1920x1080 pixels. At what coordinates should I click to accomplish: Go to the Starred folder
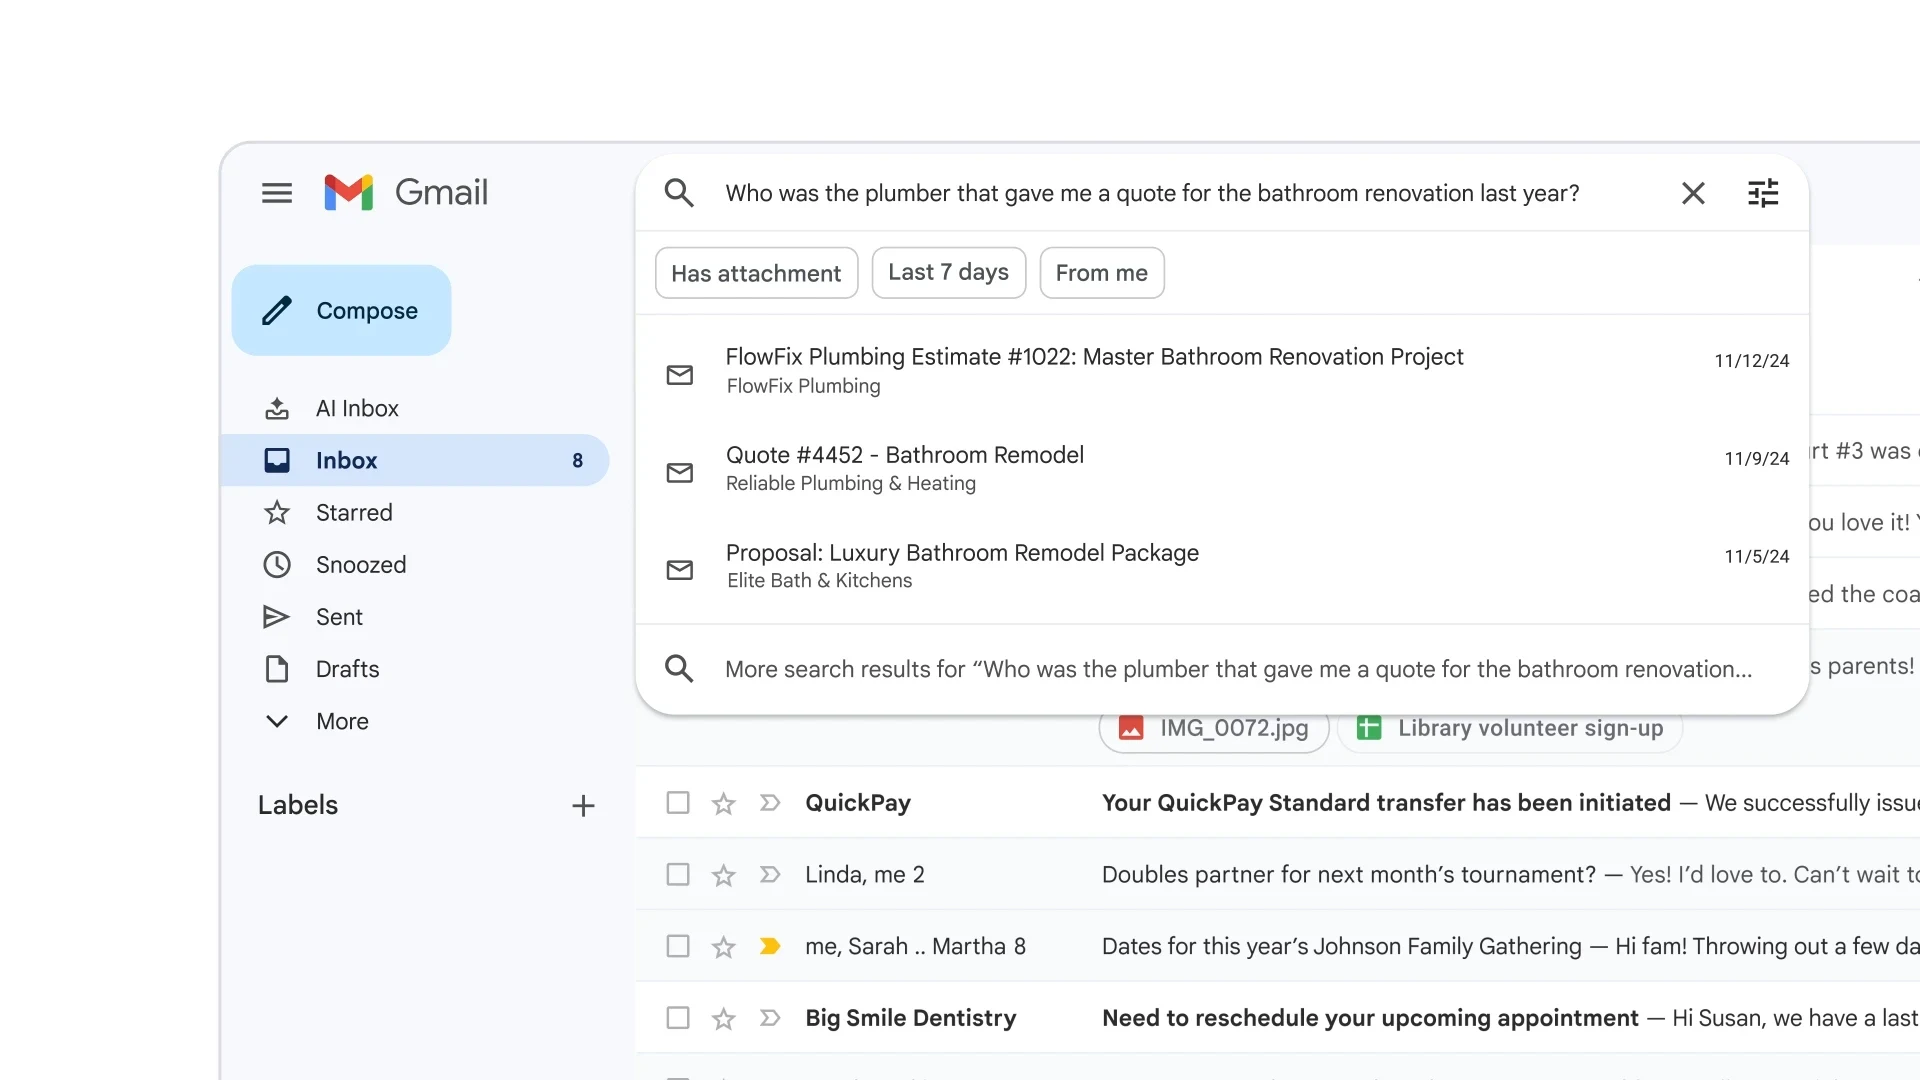353,512
